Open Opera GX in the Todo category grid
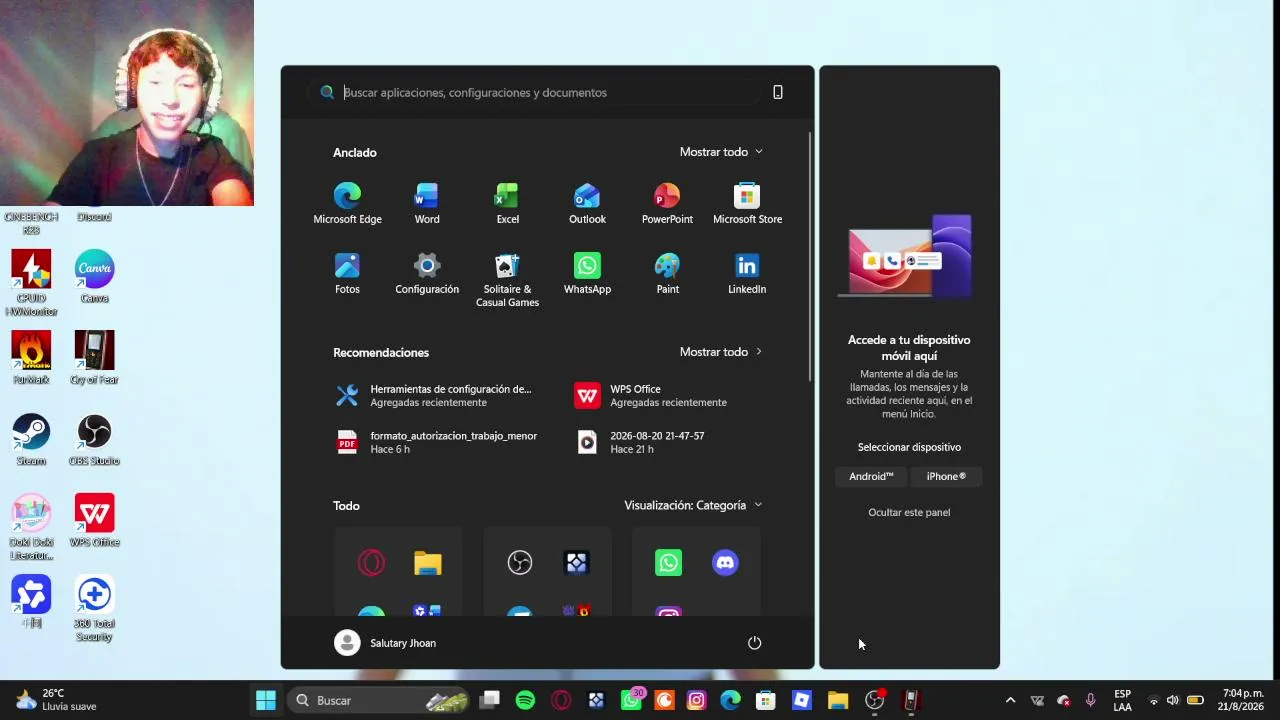Viewport: 1280px width, 720px height. (371, 563)
